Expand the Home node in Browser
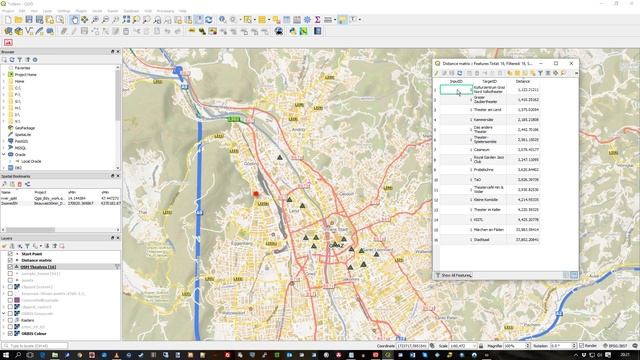Viewport: 640px width, 360px height. click(4, 81)
